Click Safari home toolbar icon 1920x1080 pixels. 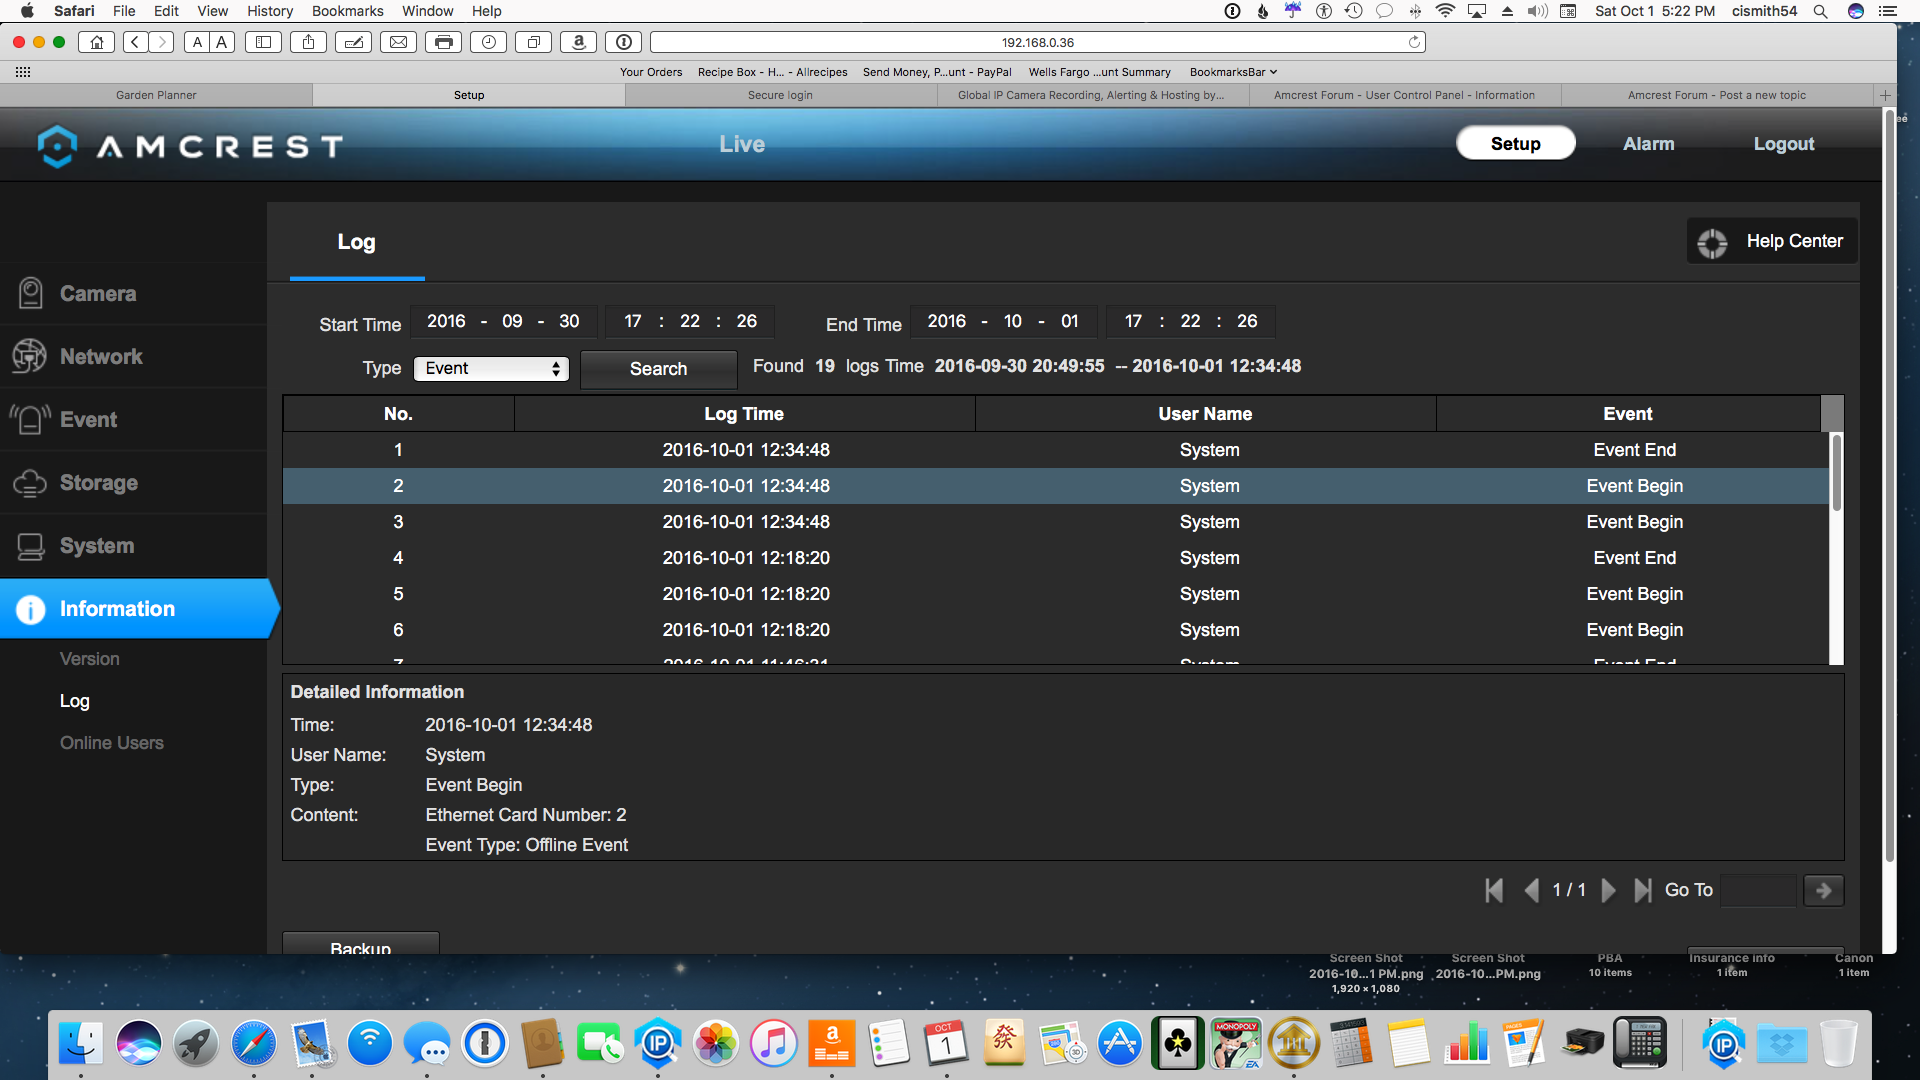[97, 42]
